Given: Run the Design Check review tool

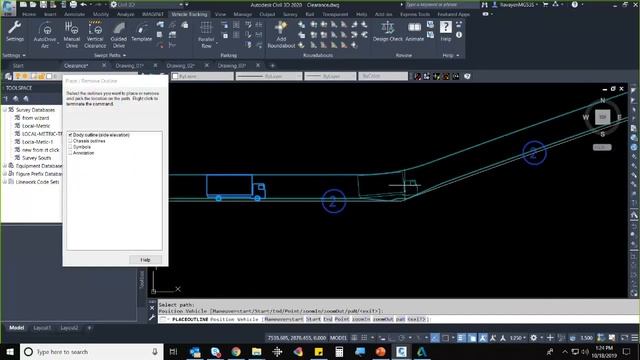Looking at the screenshot, I should point(387,32).
